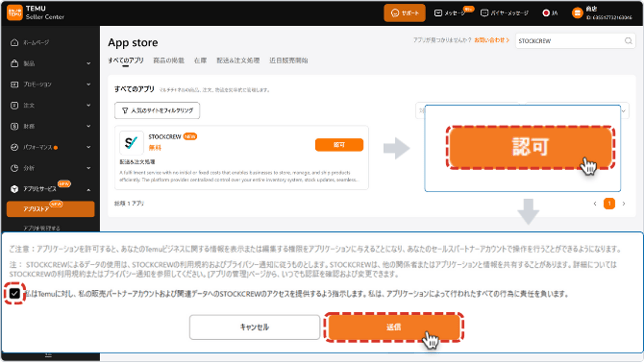This screenshot has width=644, height=363.
Task: Open バイヤーメッセージ in the top bar
Action: pos(505,13)
